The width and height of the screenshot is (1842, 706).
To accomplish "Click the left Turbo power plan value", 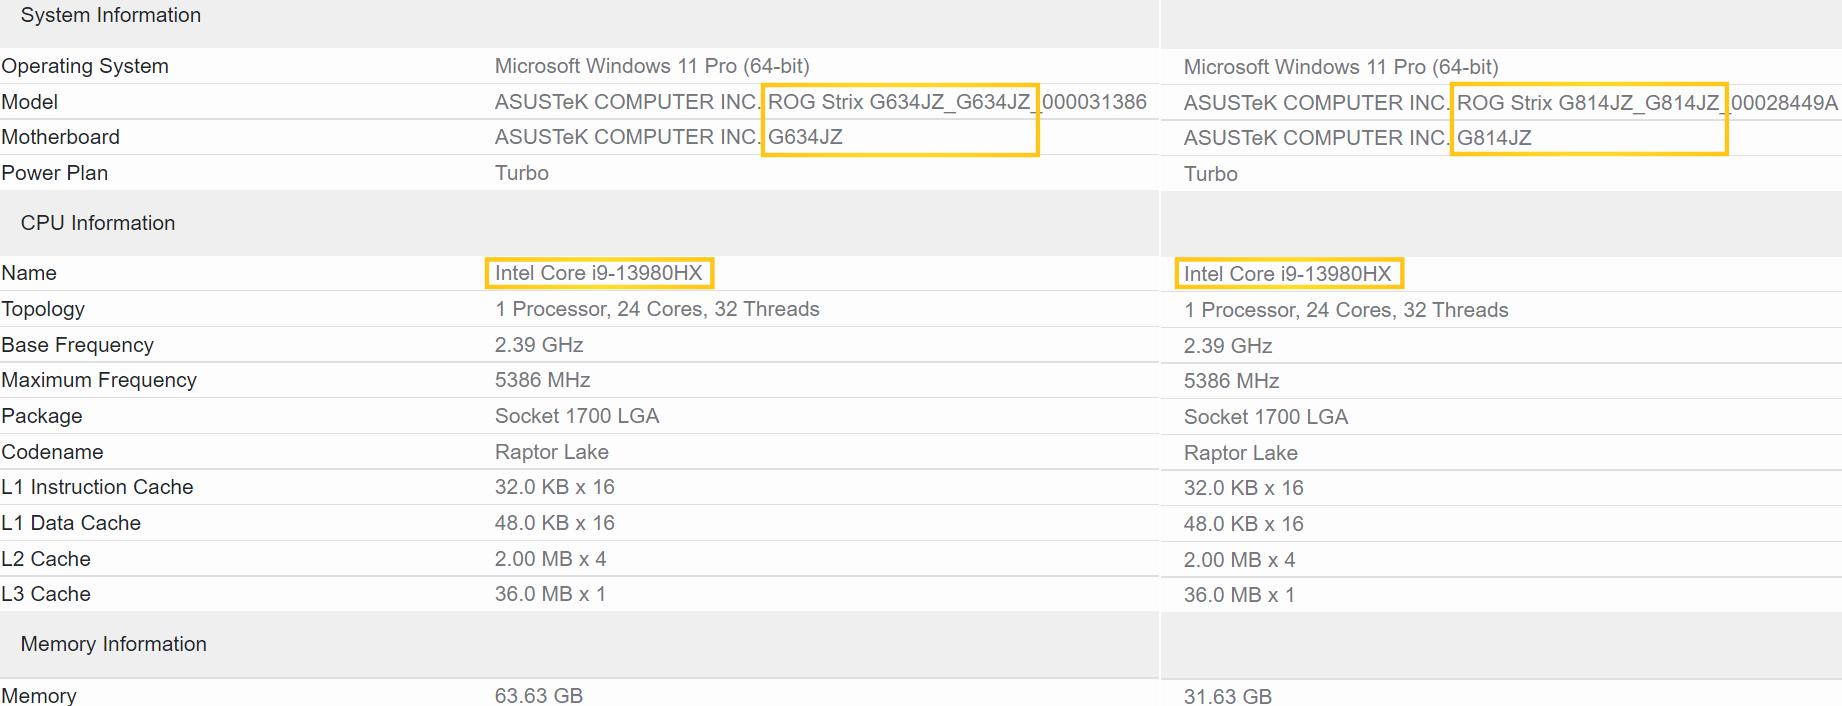I will pyautogui.click(x=521, y=173).
